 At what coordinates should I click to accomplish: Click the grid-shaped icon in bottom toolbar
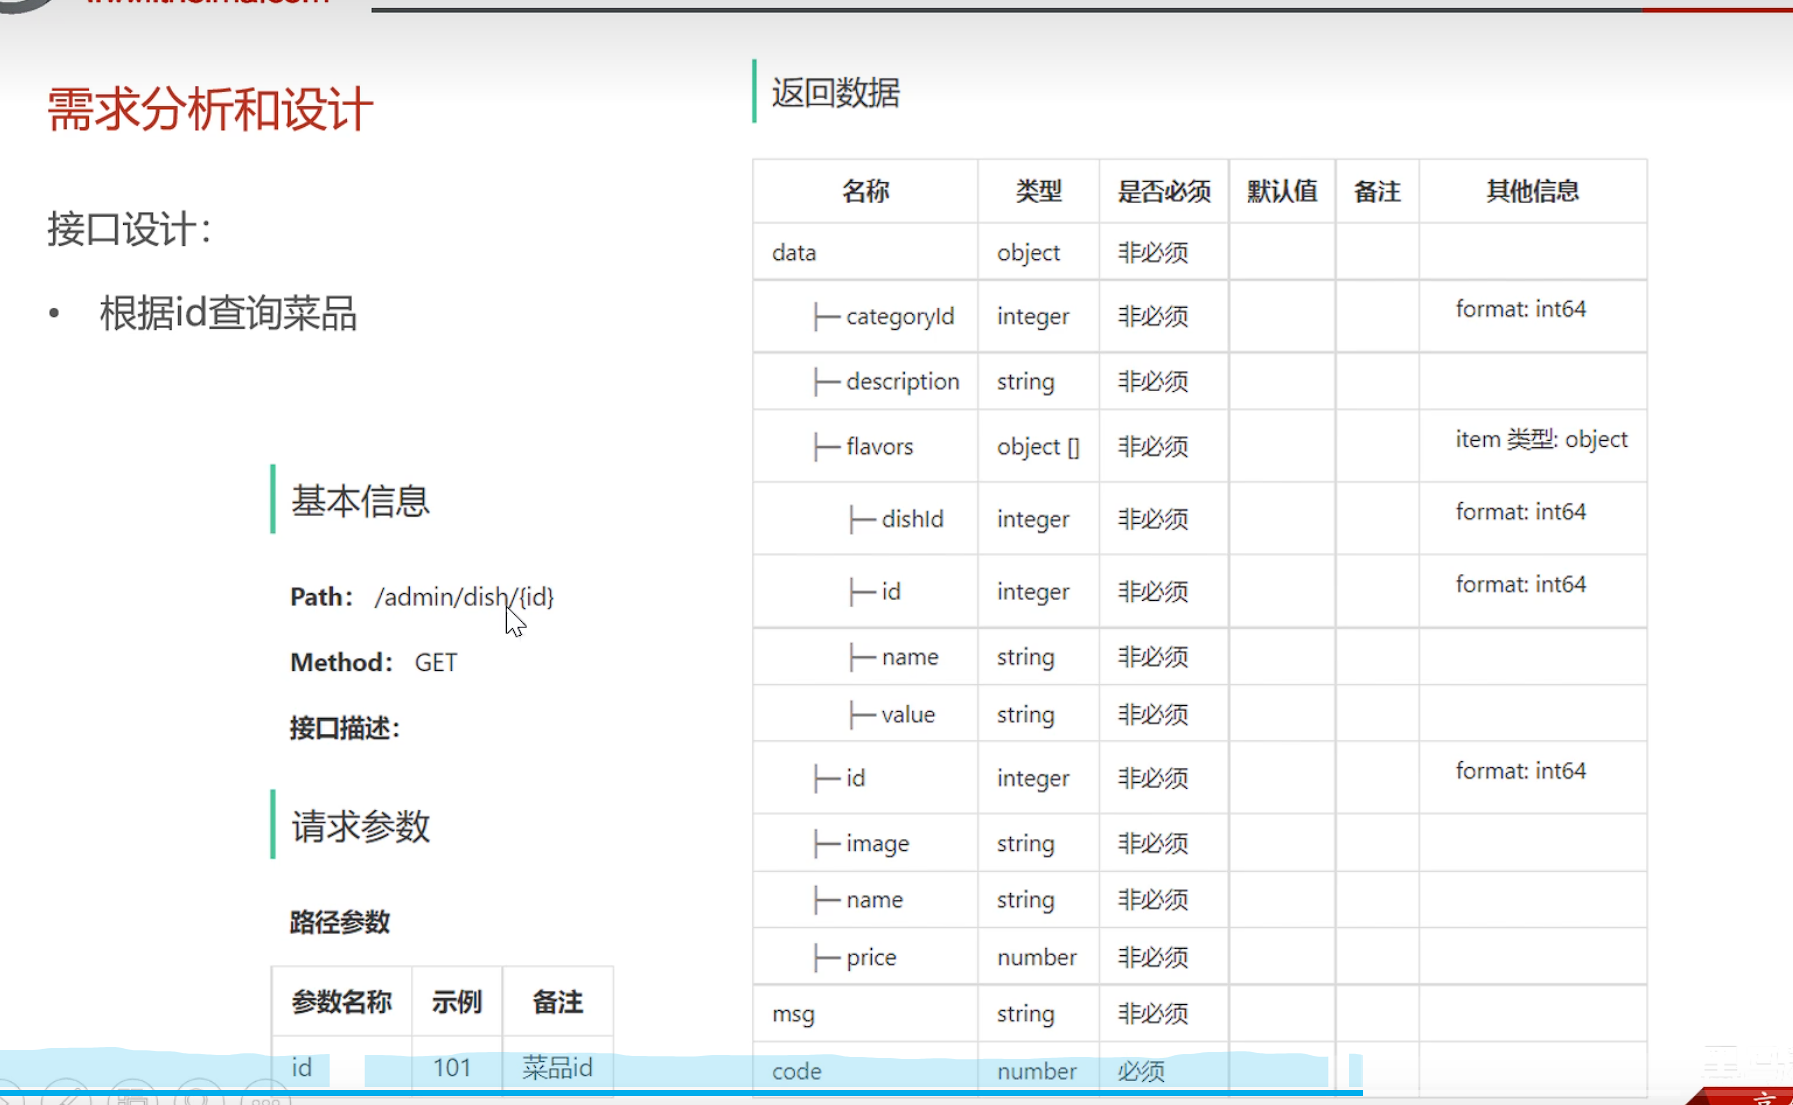131,1098
